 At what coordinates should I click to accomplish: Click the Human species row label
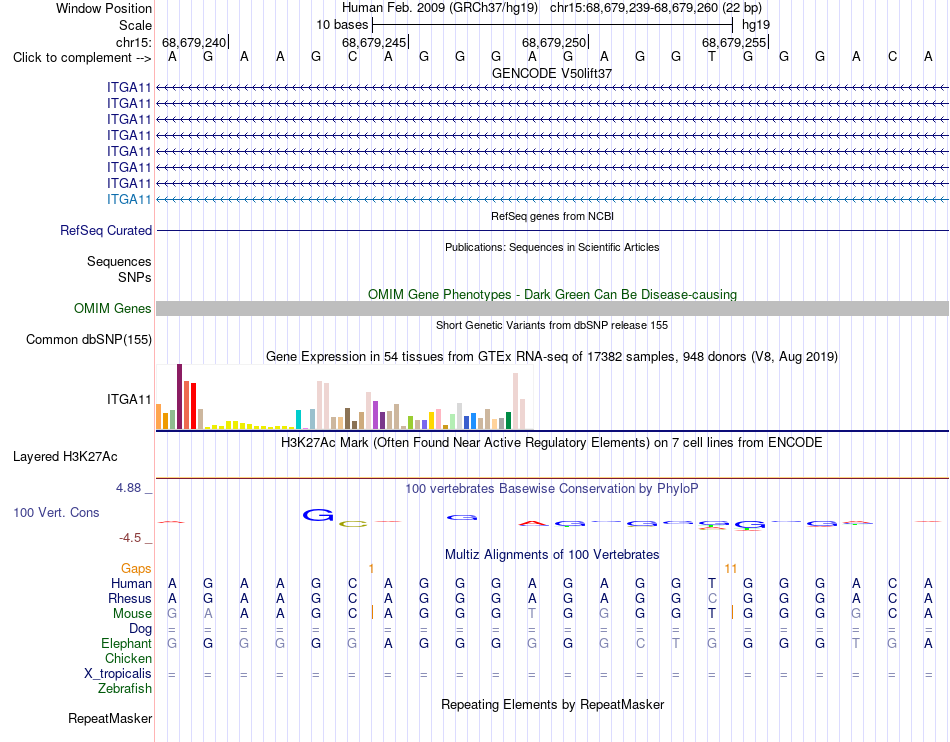tap(131, 583)
